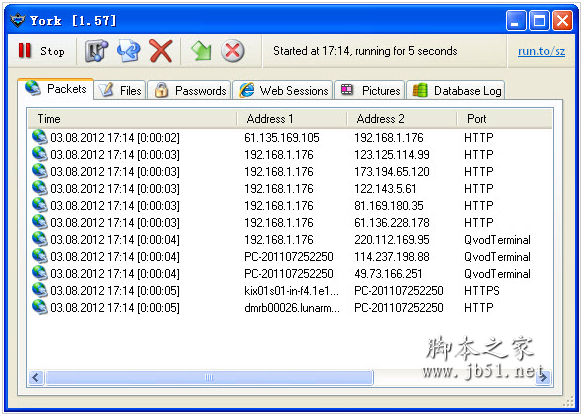This screenshot has height=418, width=585.
Task: Click the round red cancel toolbar icon
Action: click(x=233, y=51)
